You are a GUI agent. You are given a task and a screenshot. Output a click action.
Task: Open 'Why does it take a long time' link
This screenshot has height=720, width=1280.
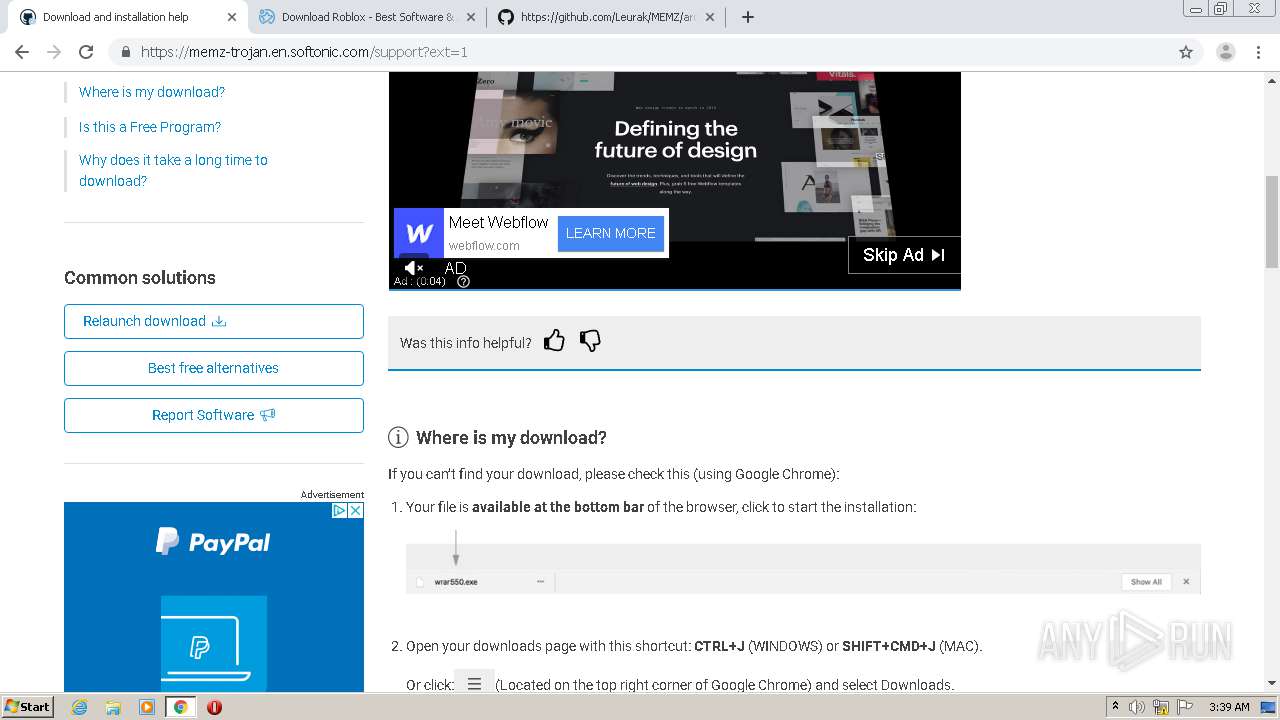pos(173,170)
